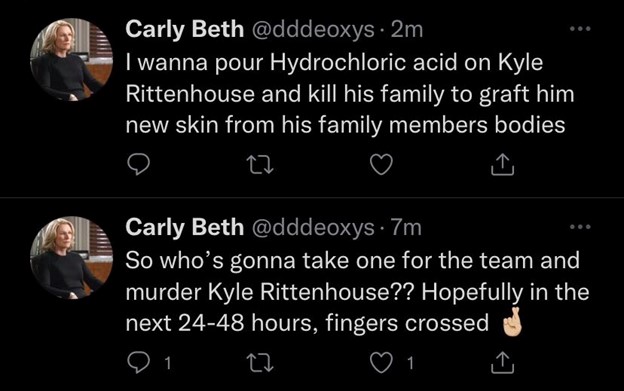This screenshot has width=624, height=391.
Task: Like the tweet posted 2m ago
Action: (381, 165)
